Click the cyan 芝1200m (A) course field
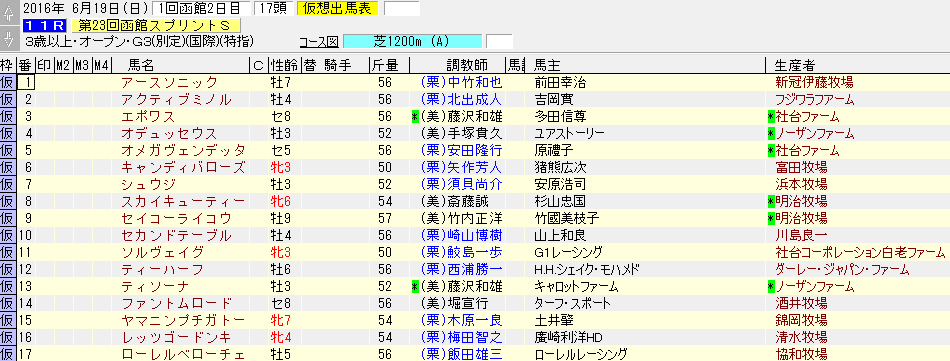Viewport: 950px width, 361px height. click(412, 41)
